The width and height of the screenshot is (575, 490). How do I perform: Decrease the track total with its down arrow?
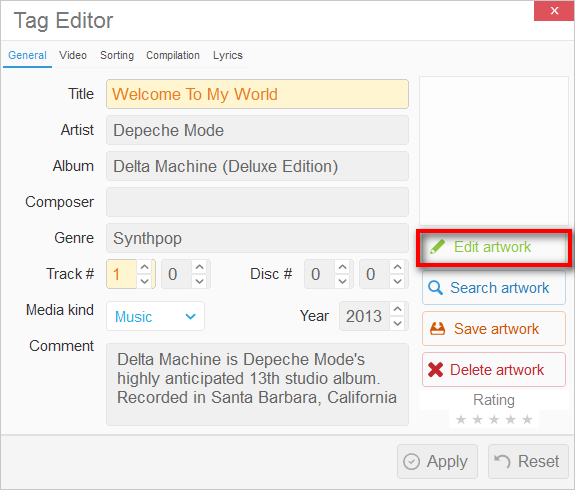coord(199,281)
